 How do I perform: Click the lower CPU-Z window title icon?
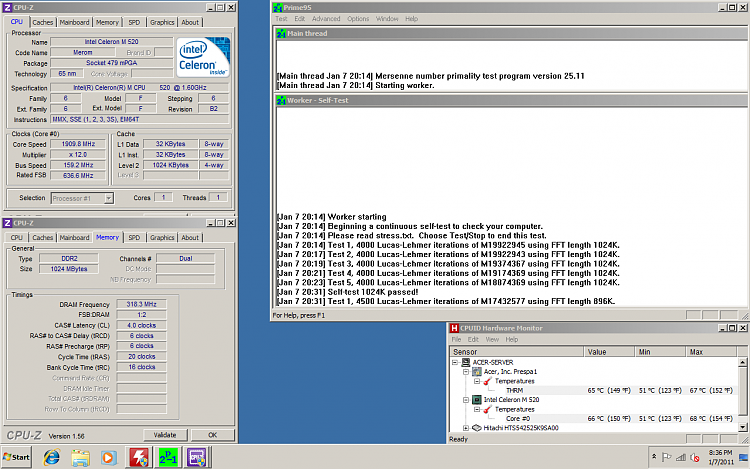tap(7, 223)
